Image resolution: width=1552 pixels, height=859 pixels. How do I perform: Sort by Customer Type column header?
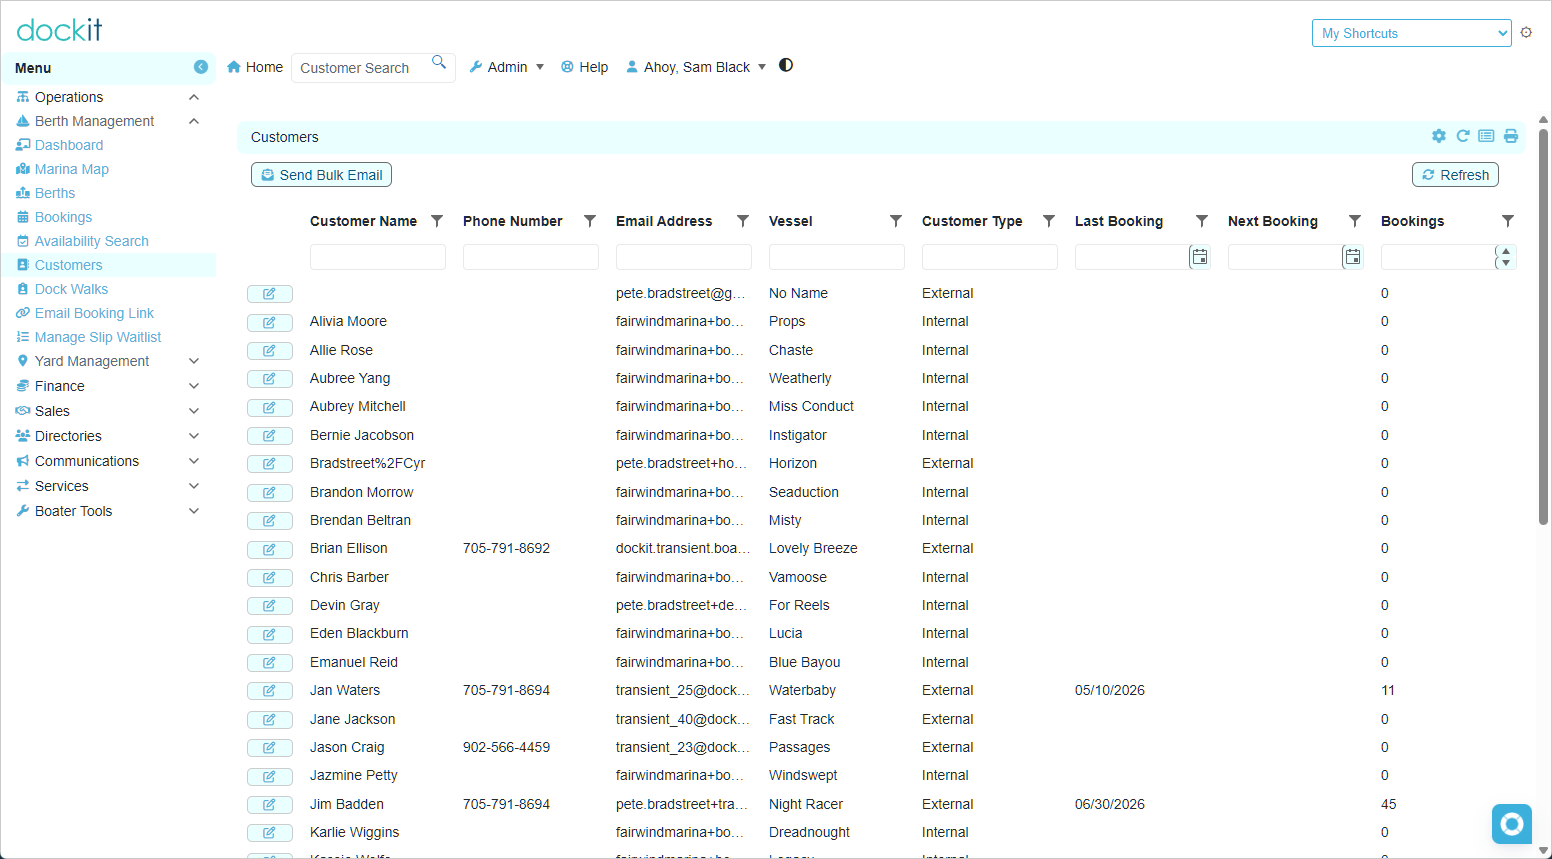(x=972, y=221)
